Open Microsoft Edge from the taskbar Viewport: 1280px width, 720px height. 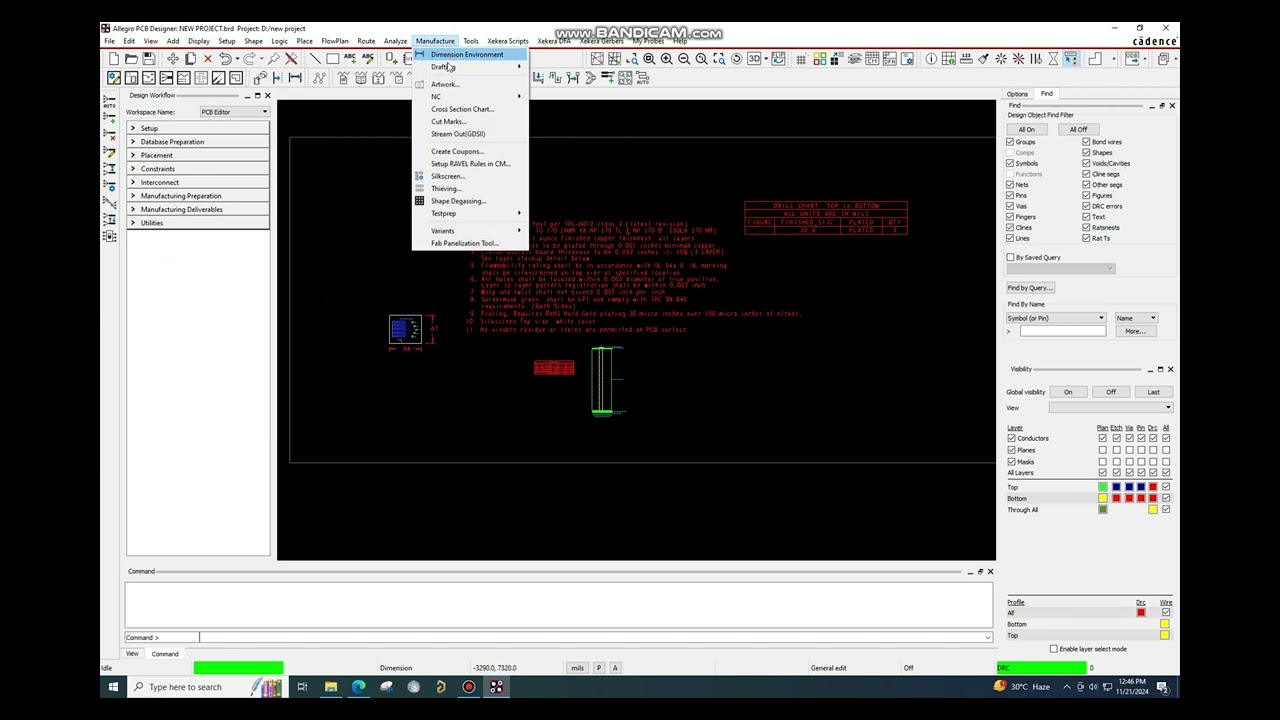pyautogui.click(x=358, y=687)
